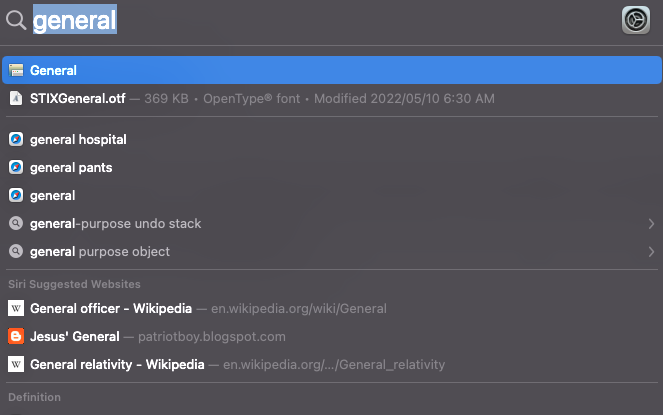Click the Safari icon beside general pants
The image size is (663, 415).
(x=16, y=167)
